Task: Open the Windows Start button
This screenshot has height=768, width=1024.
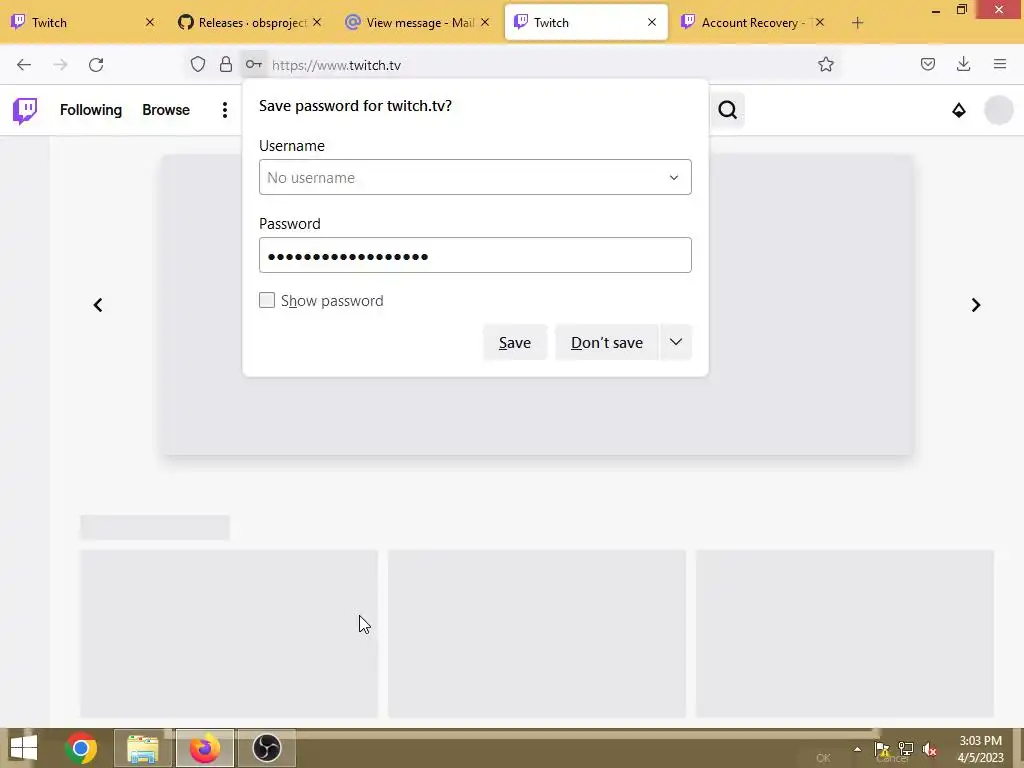Action: click(x=24, y=748)
